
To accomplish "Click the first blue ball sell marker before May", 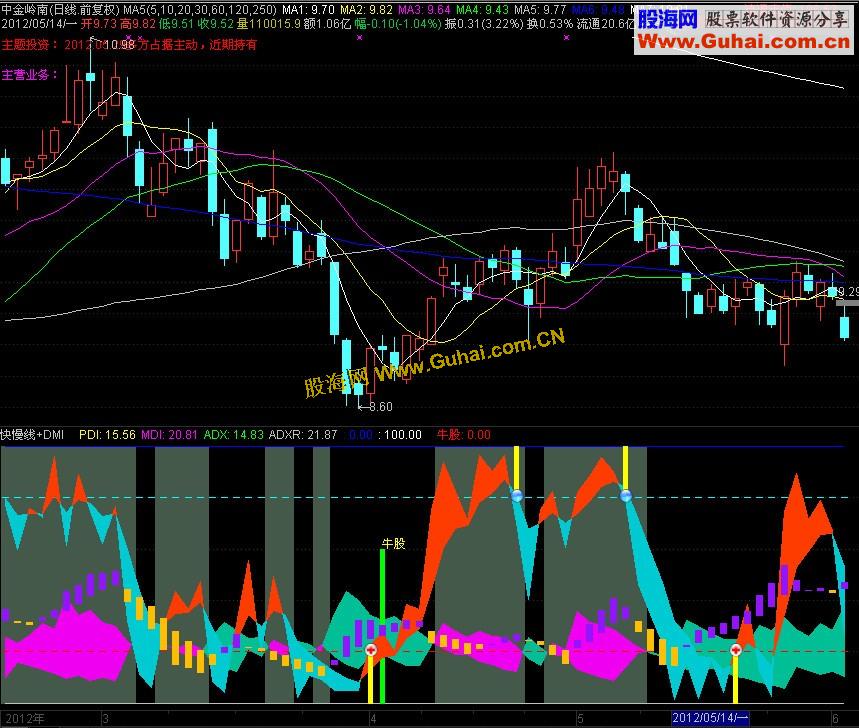I will (517, 496).
